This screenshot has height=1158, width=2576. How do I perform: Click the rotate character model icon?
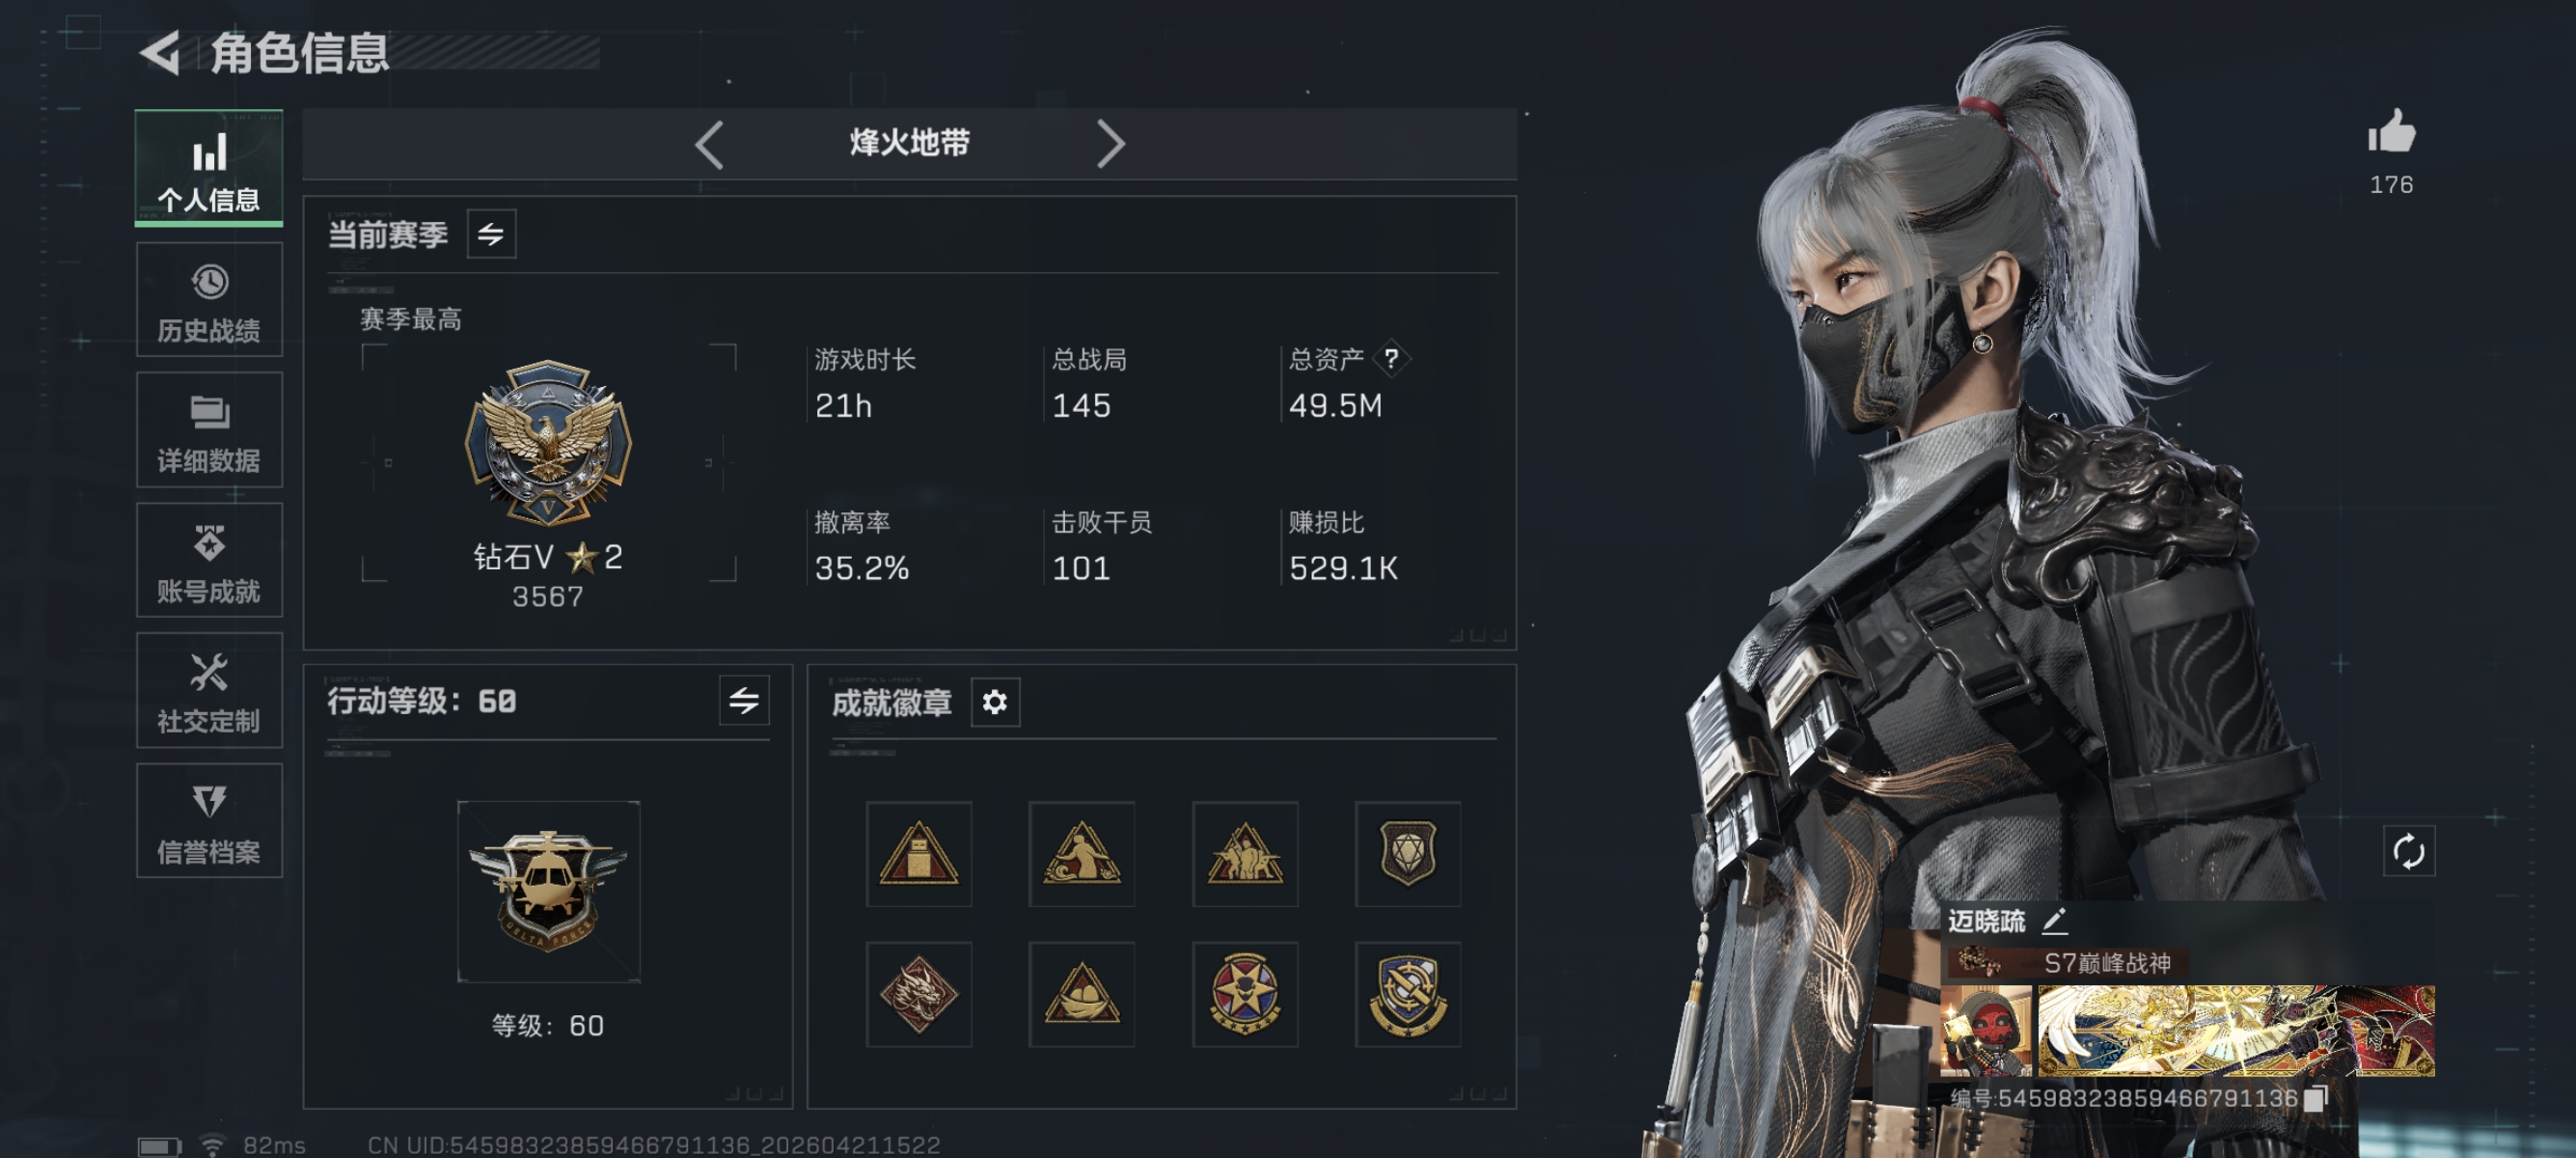[2408, 851]
